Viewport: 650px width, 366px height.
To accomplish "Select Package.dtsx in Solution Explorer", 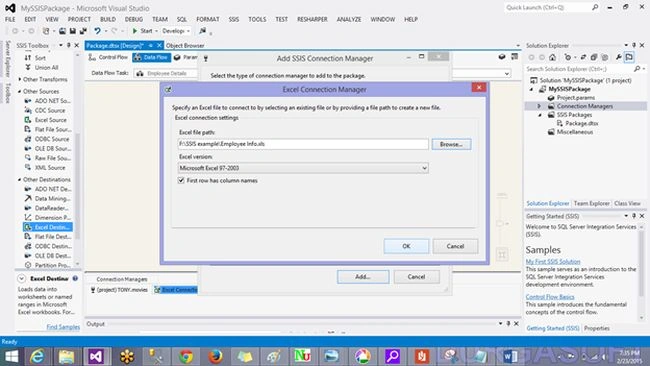I will pos(577,124).
